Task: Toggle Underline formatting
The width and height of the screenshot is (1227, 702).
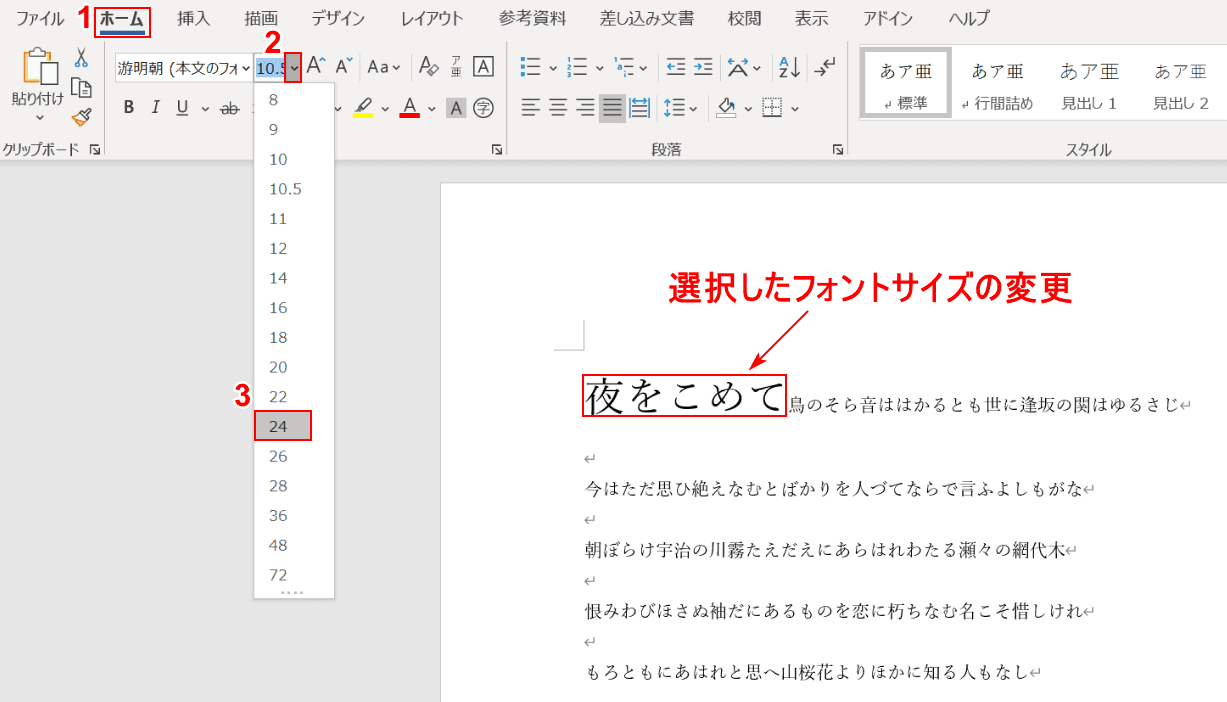Action: tap(182, 108)
